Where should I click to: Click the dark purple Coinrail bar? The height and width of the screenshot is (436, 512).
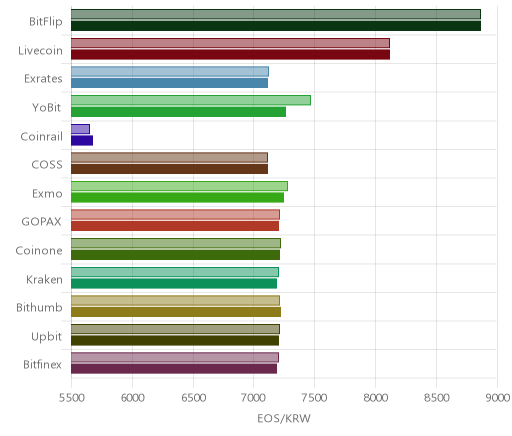coord(82,140)
